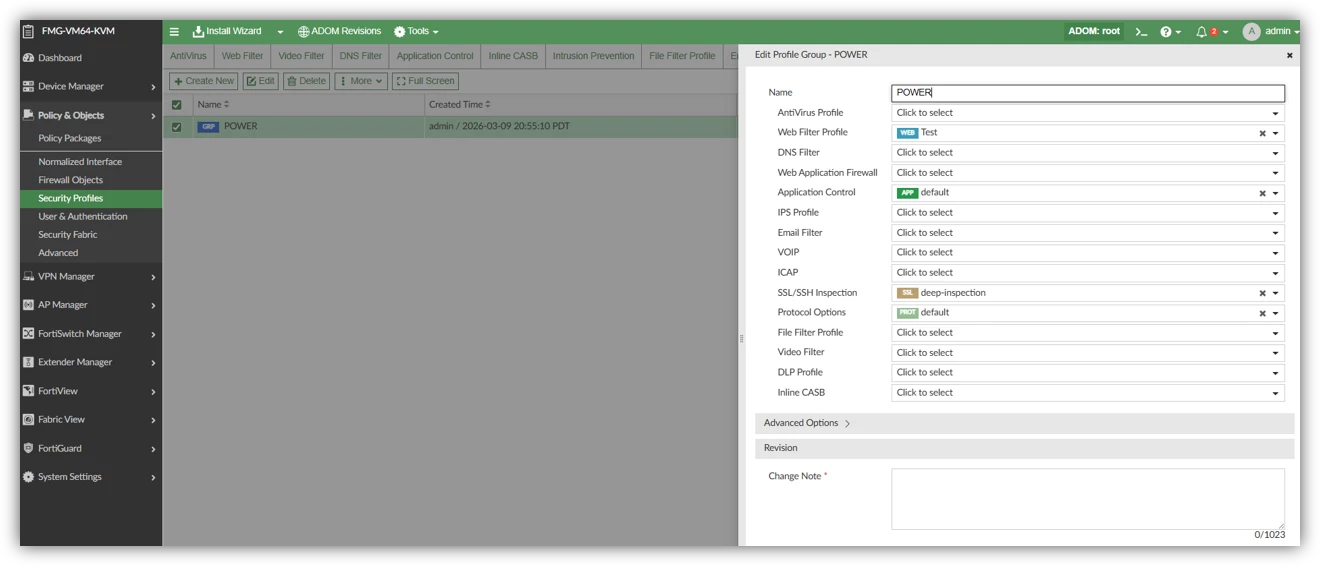
Task: Click the Create New button
Action: pyautogui.click(x=204, y=81)
